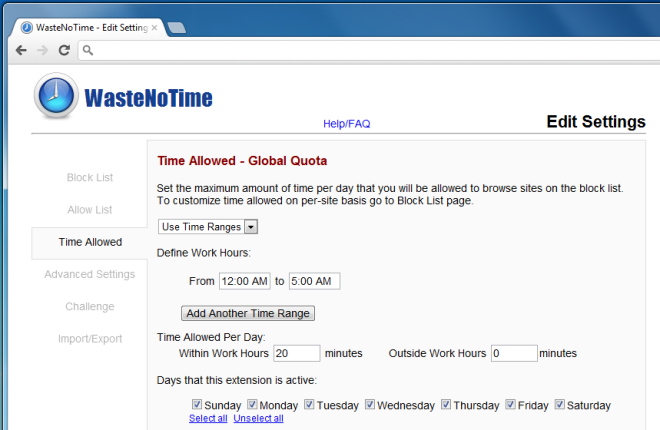Open a new browser tab
The height and width of the screenshot is (430, 660).
pos(177,28)
